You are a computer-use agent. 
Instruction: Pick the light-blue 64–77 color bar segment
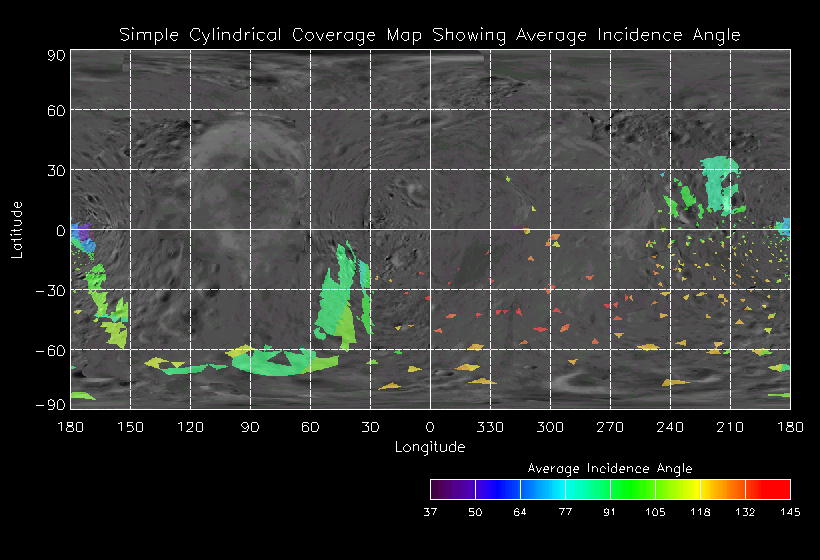click(x=543, y=489)
